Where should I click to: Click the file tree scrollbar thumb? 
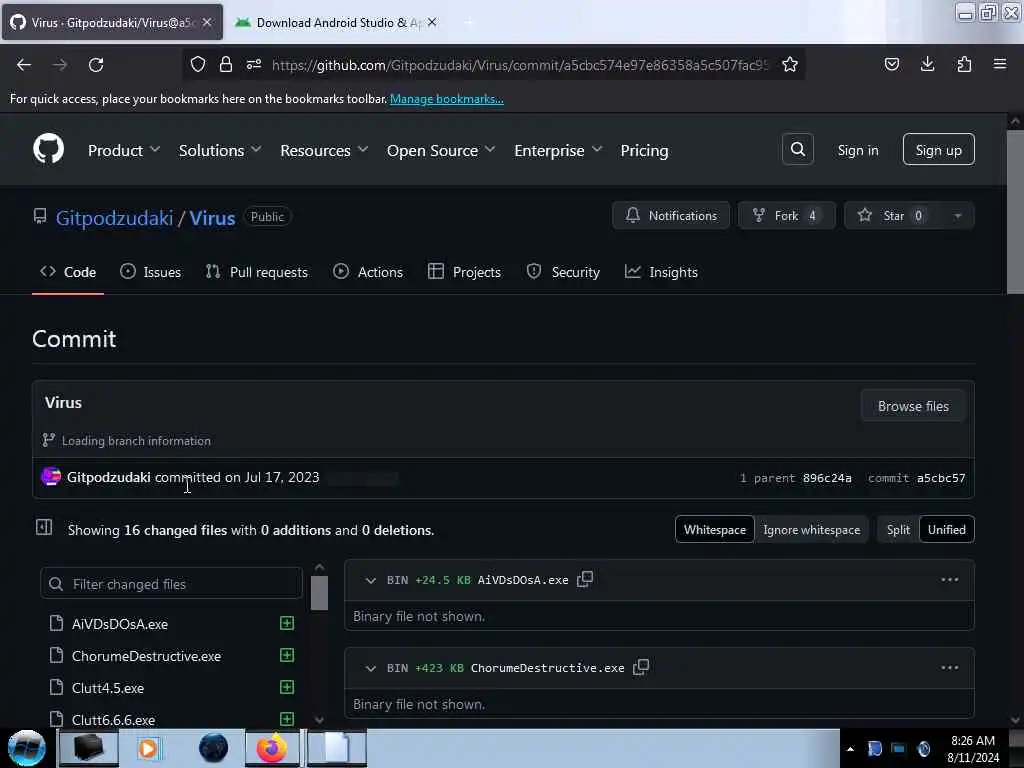point(319,592)
